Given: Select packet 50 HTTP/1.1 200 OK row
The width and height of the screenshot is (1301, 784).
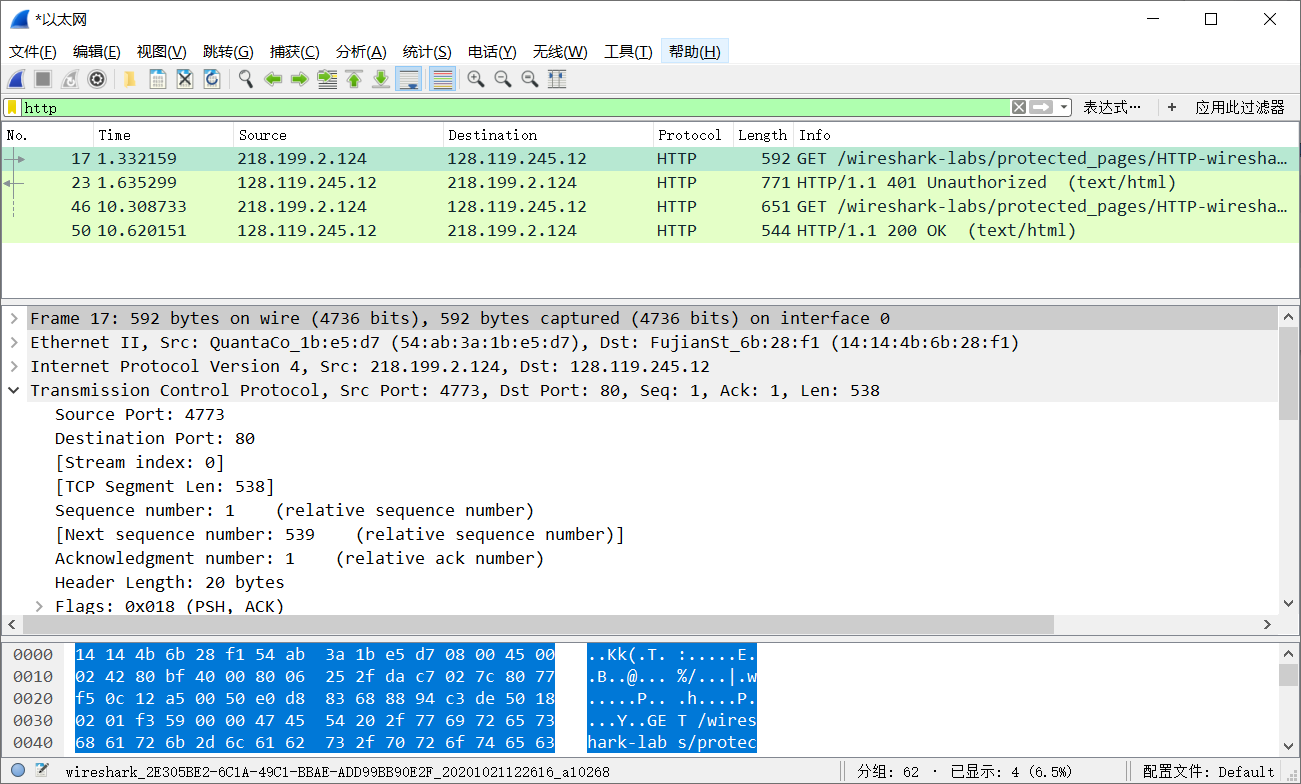Looking at the screenshot, I should (x=650, y=231).
